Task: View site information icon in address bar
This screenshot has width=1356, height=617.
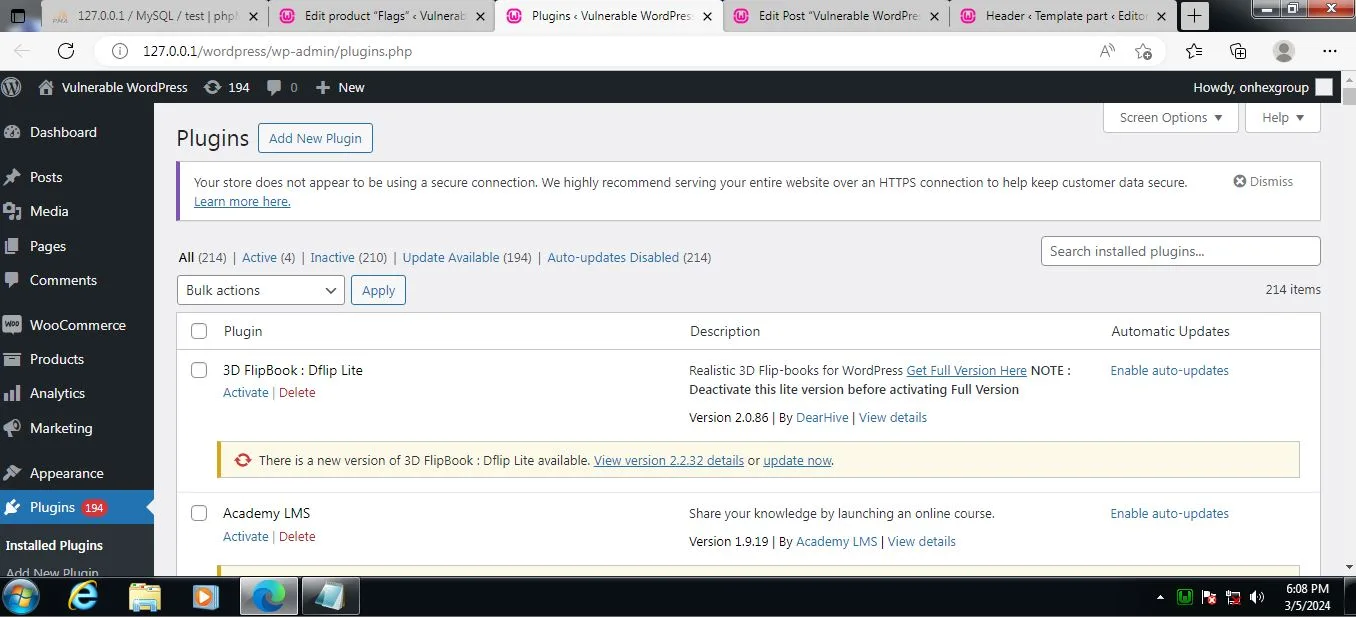Action: pos(120,51)
